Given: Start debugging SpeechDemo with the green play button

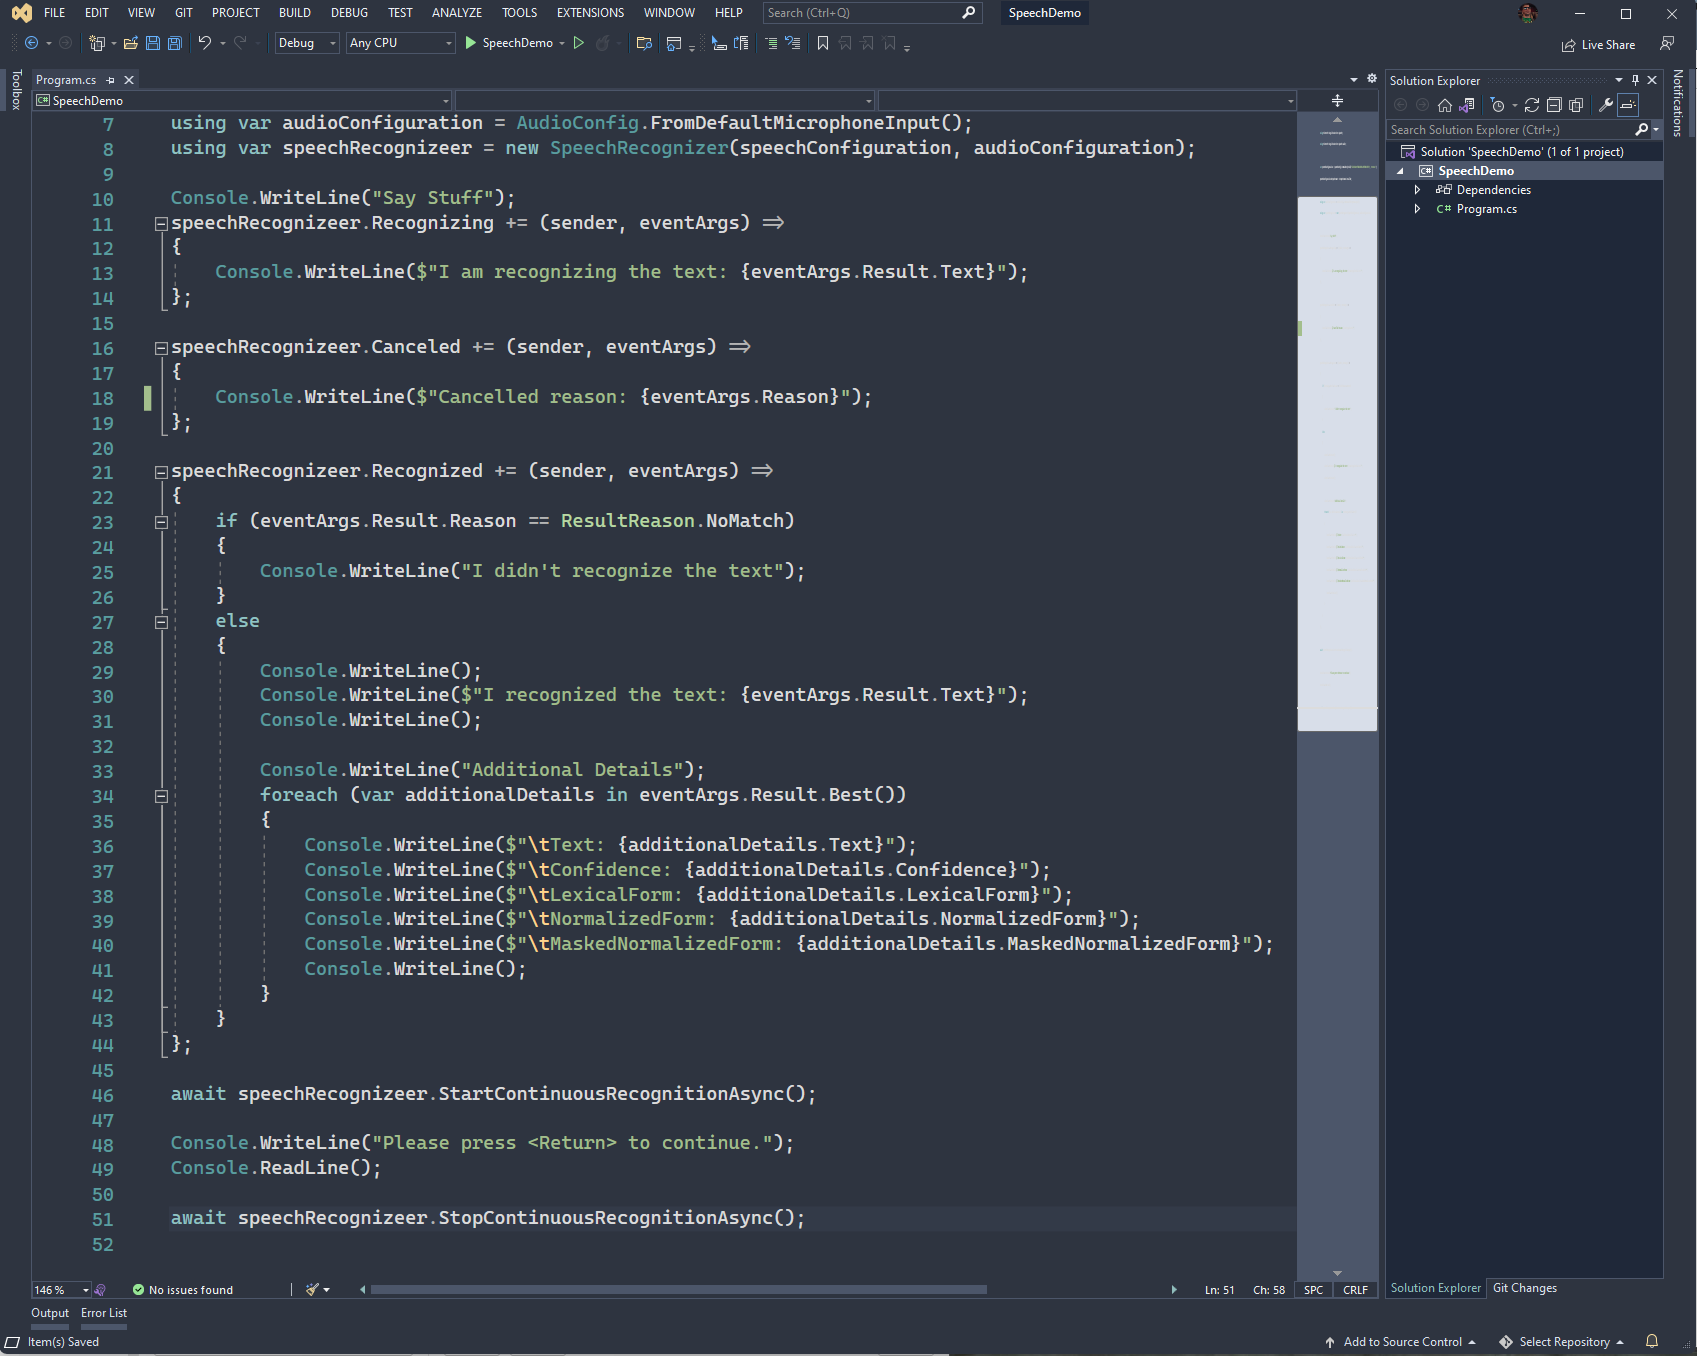Looking at the screenshot, I should [471, 43].
